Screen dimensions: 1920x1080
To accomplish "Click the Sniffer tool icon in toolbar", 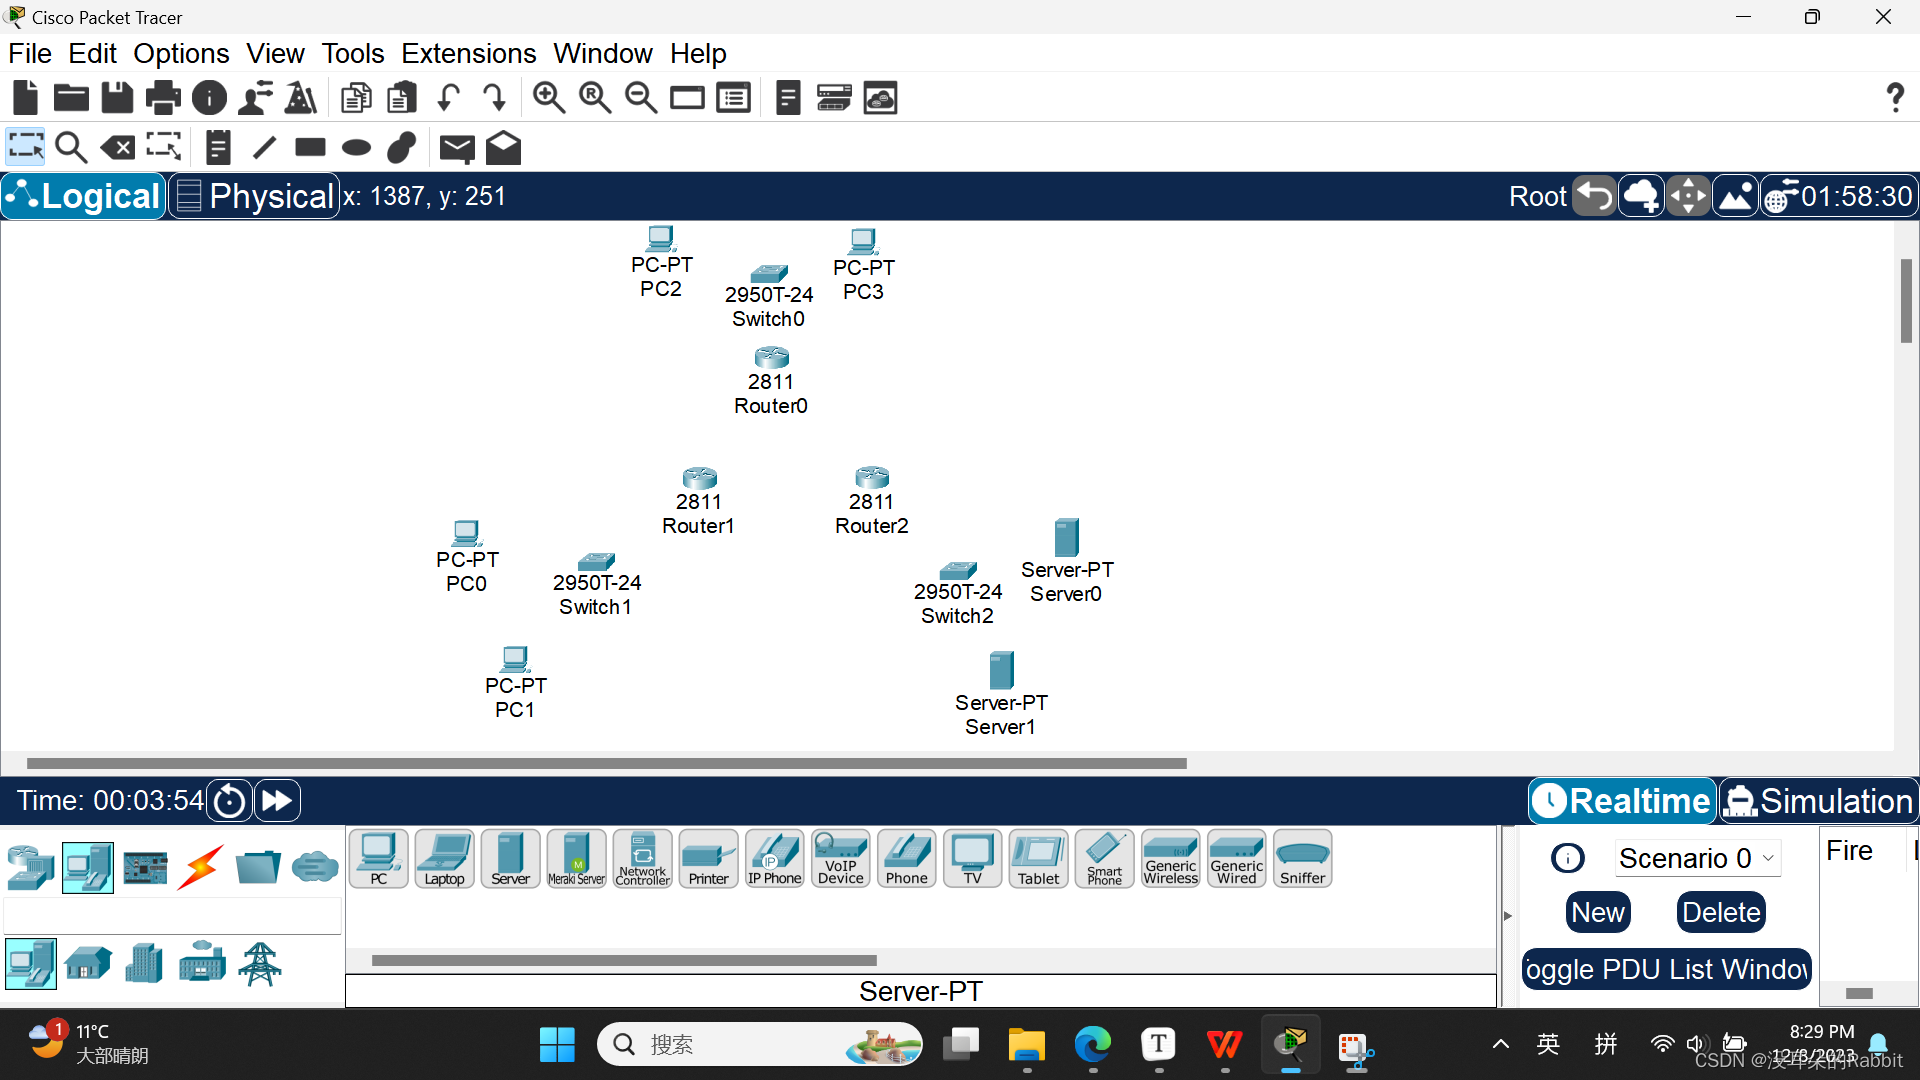I will point(1302,858).
